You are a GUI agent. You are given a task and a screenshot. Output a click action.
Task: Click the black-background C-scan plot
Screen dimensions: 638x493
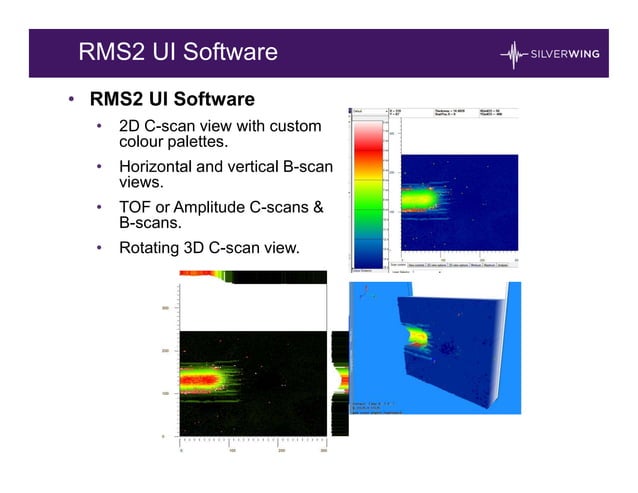tap(253, 384)
